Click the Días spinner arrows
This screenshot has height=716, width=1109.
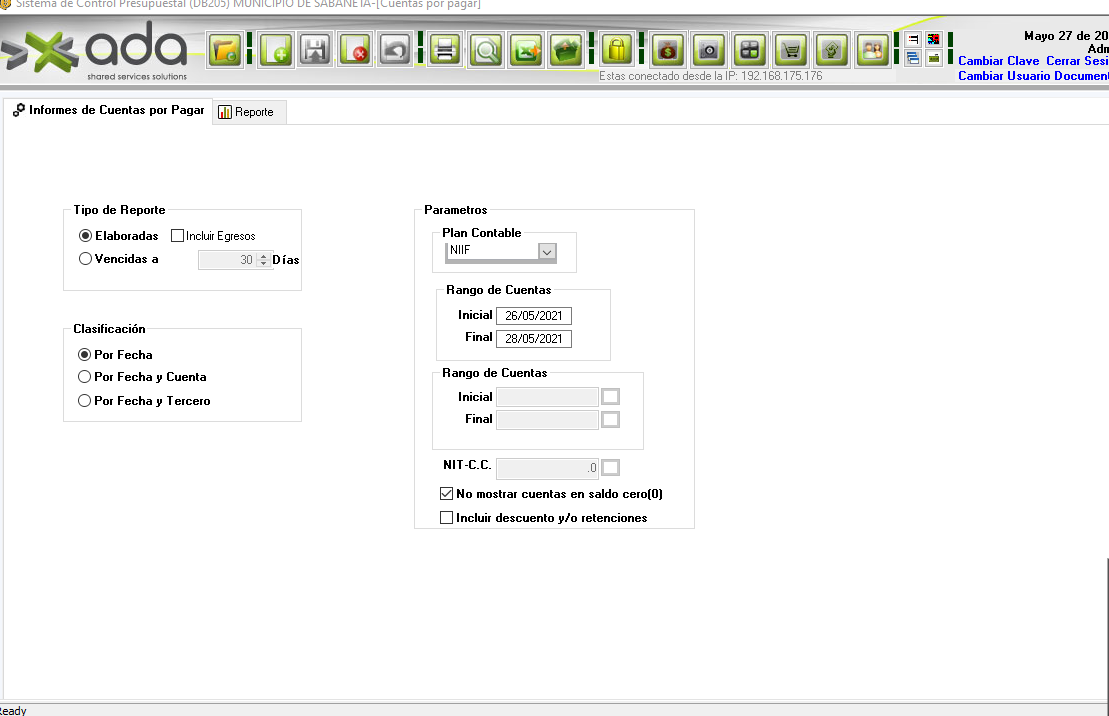coord(264,260)
